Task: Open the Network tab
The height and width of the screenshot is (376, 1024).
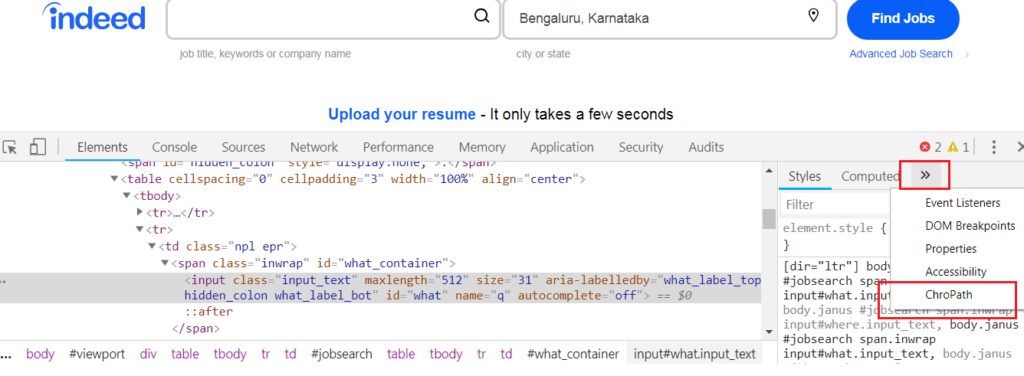Action: 314,147
